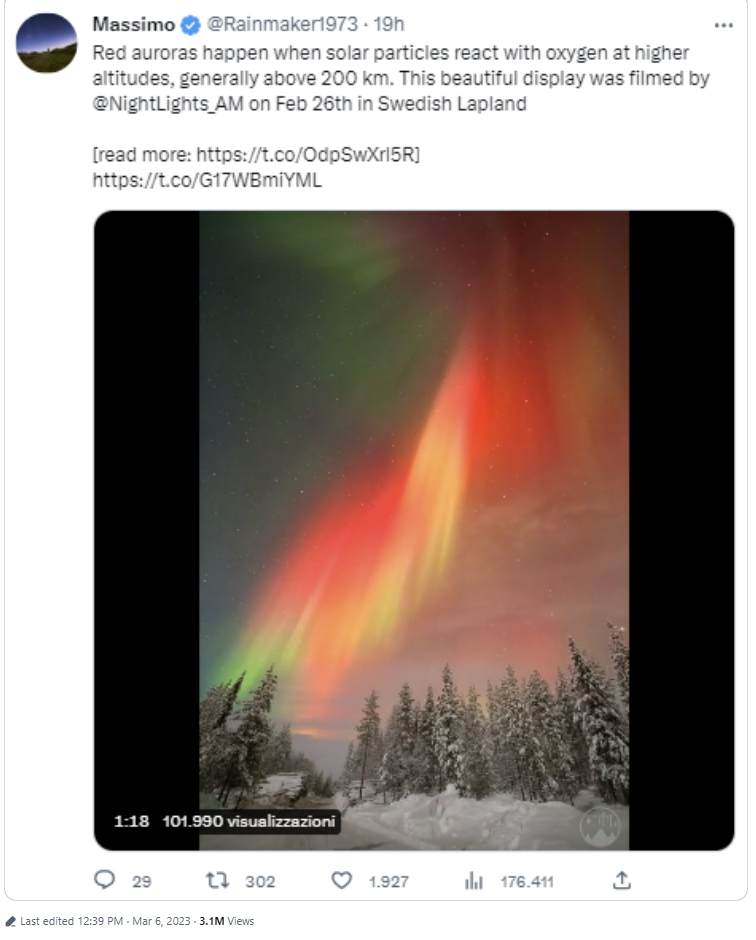Screen dimensions: 756x940
Task: Click the 3.1M Views label
Action: pos(227,921)
